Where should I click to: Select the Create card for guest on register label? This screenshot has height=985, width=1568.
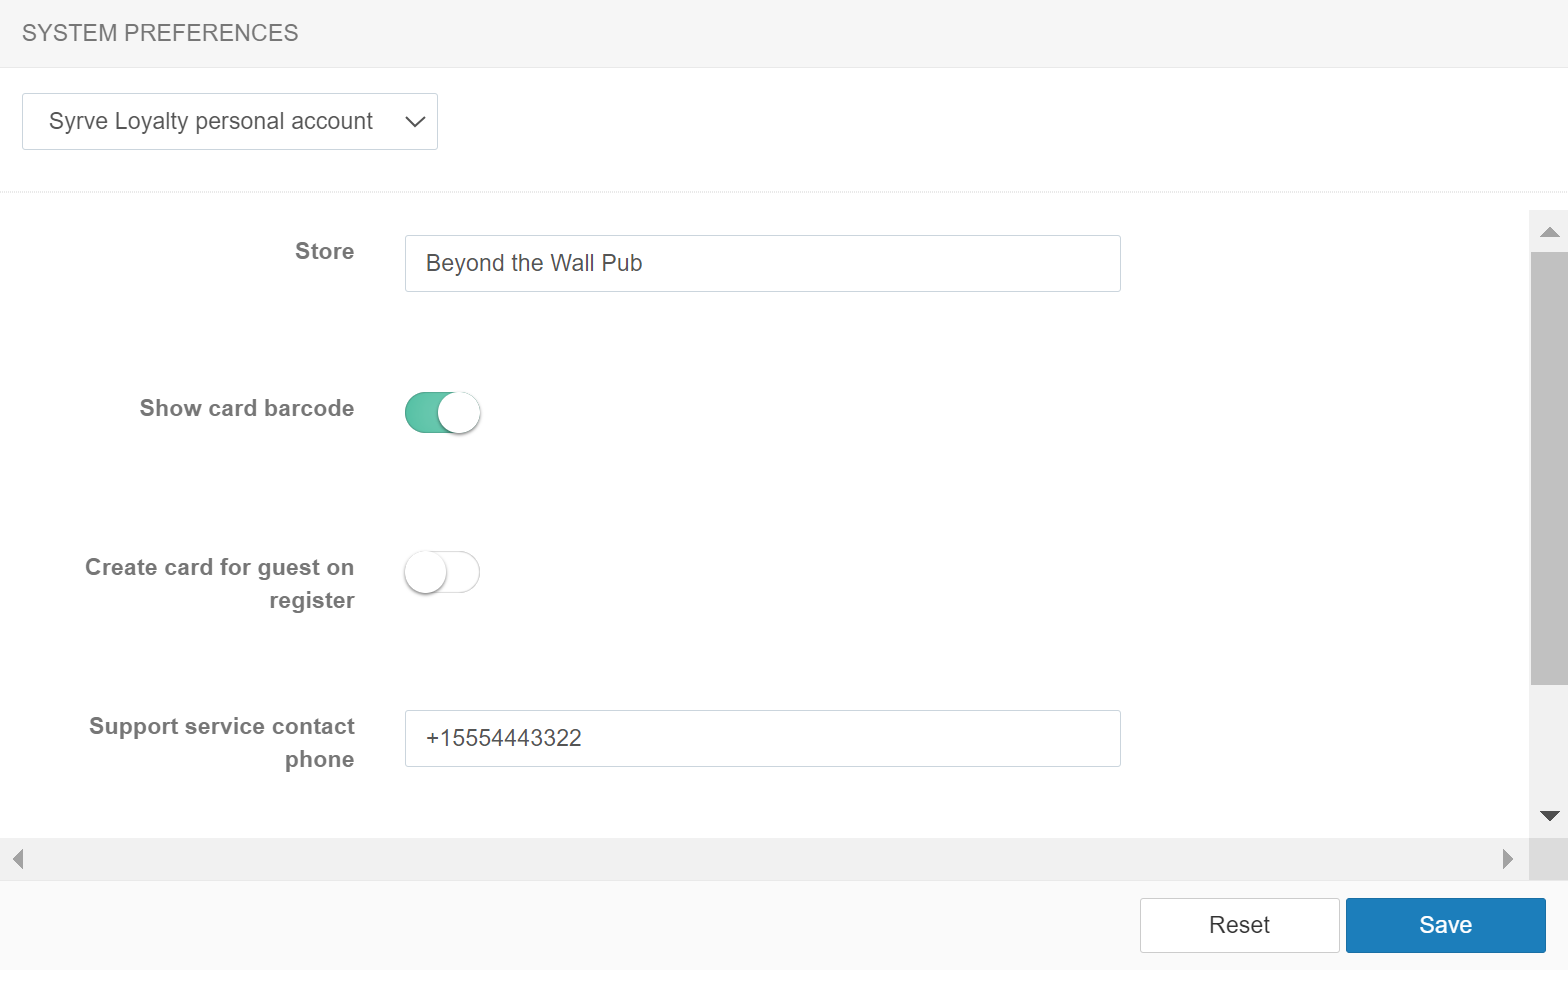pos(220,583)
